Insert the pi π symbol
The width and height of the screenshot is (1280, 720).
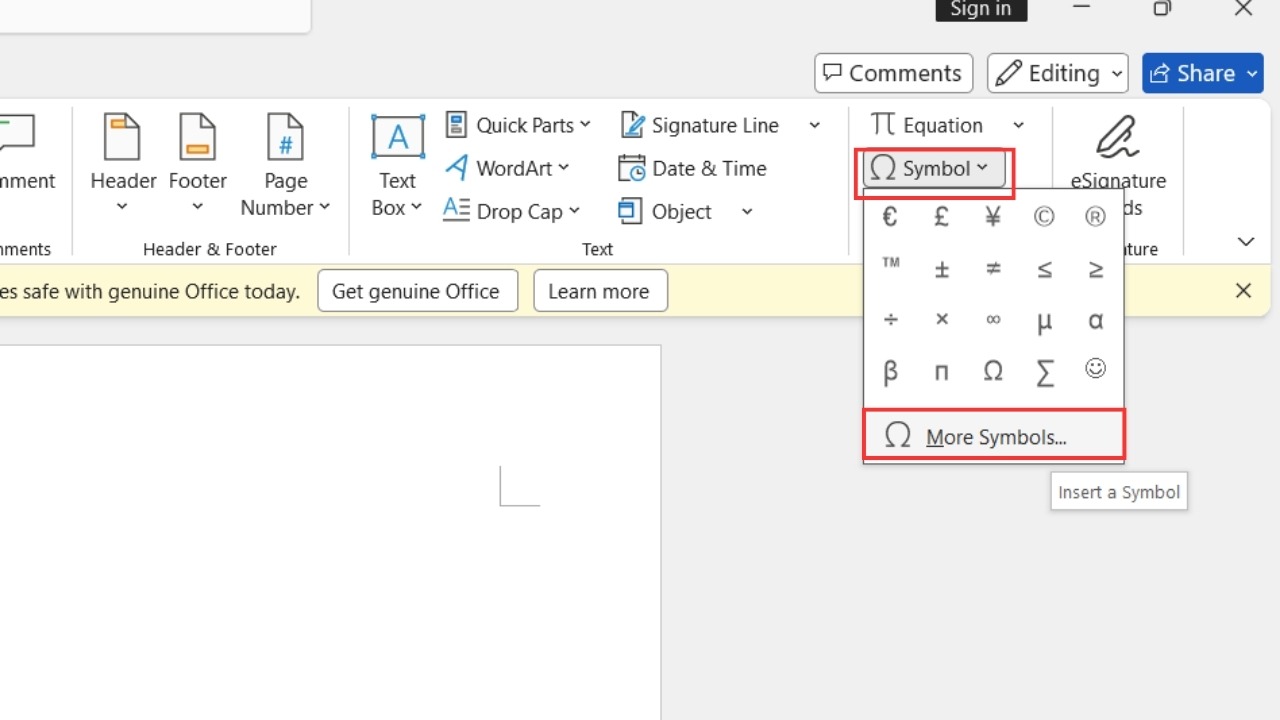pos(941,372)
